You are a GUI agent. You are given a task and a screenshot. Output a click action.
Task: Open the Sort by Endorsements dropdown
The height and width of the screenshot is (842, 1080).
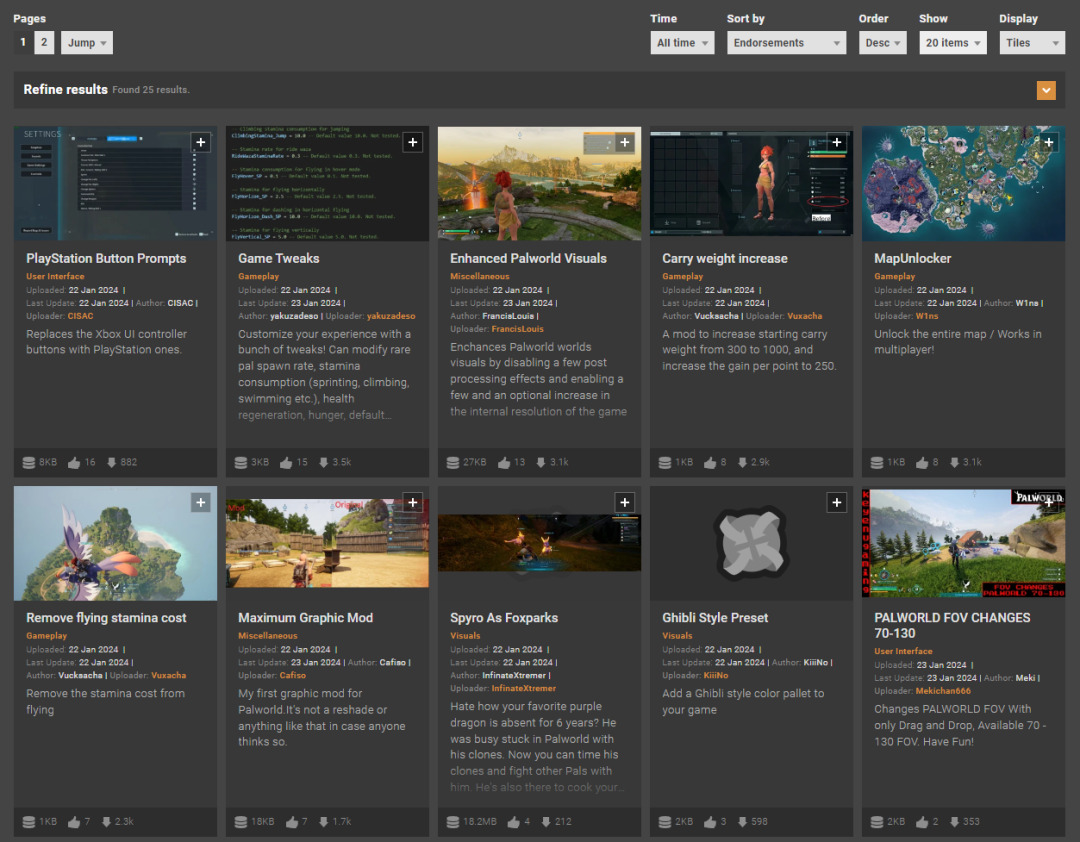point(787,43)
